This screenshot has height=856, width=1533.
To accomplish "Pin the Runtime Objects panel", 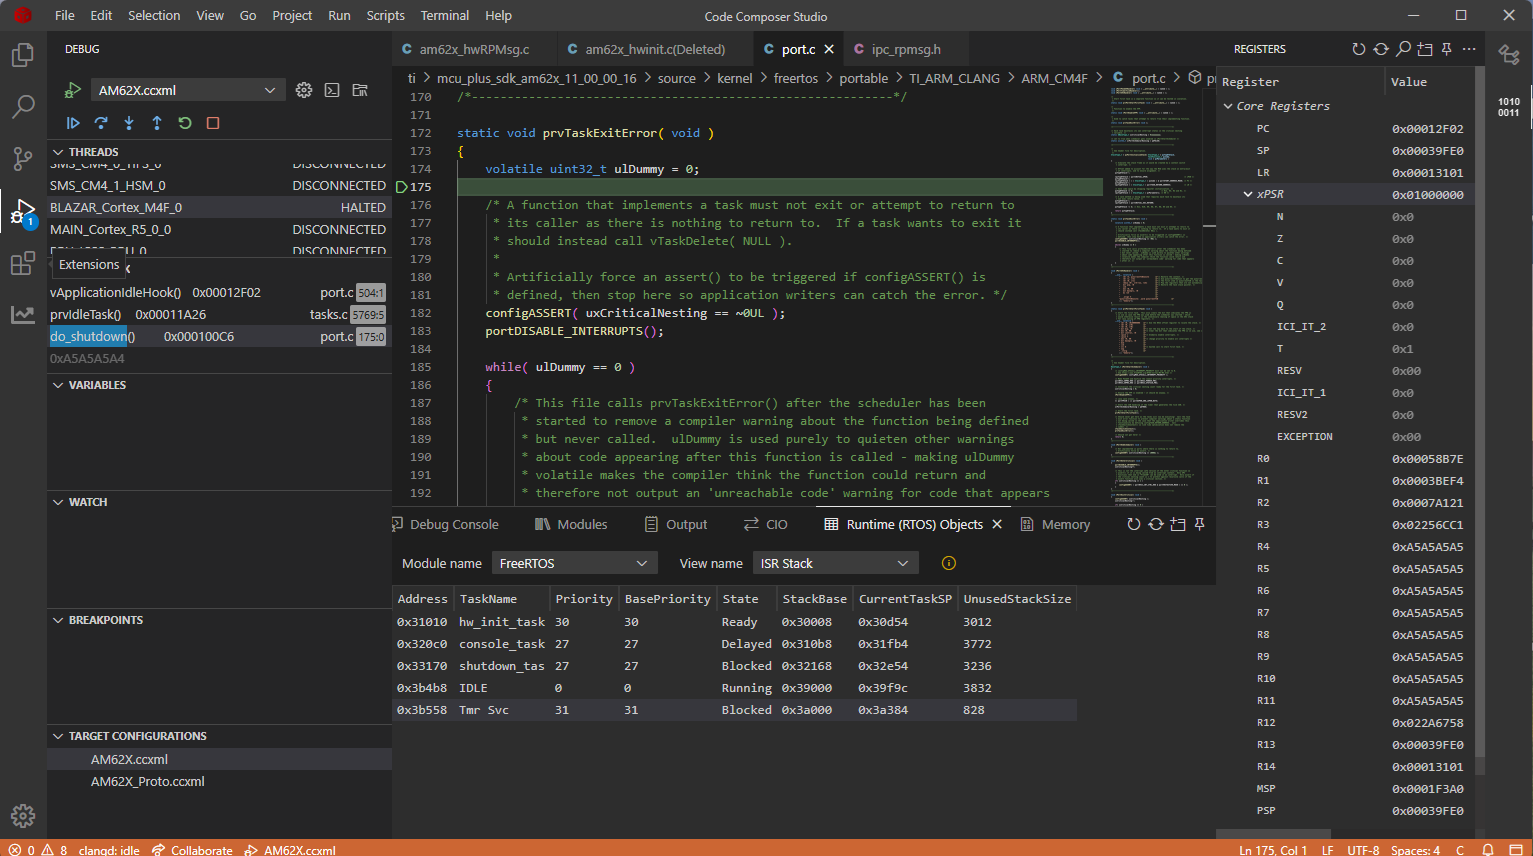I will click(x=1200, y=524).
